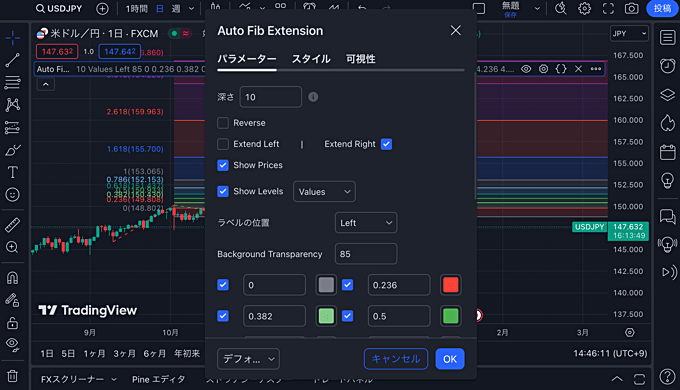
Task: Hide all drawings with eye icon
Action: point(13,345)
